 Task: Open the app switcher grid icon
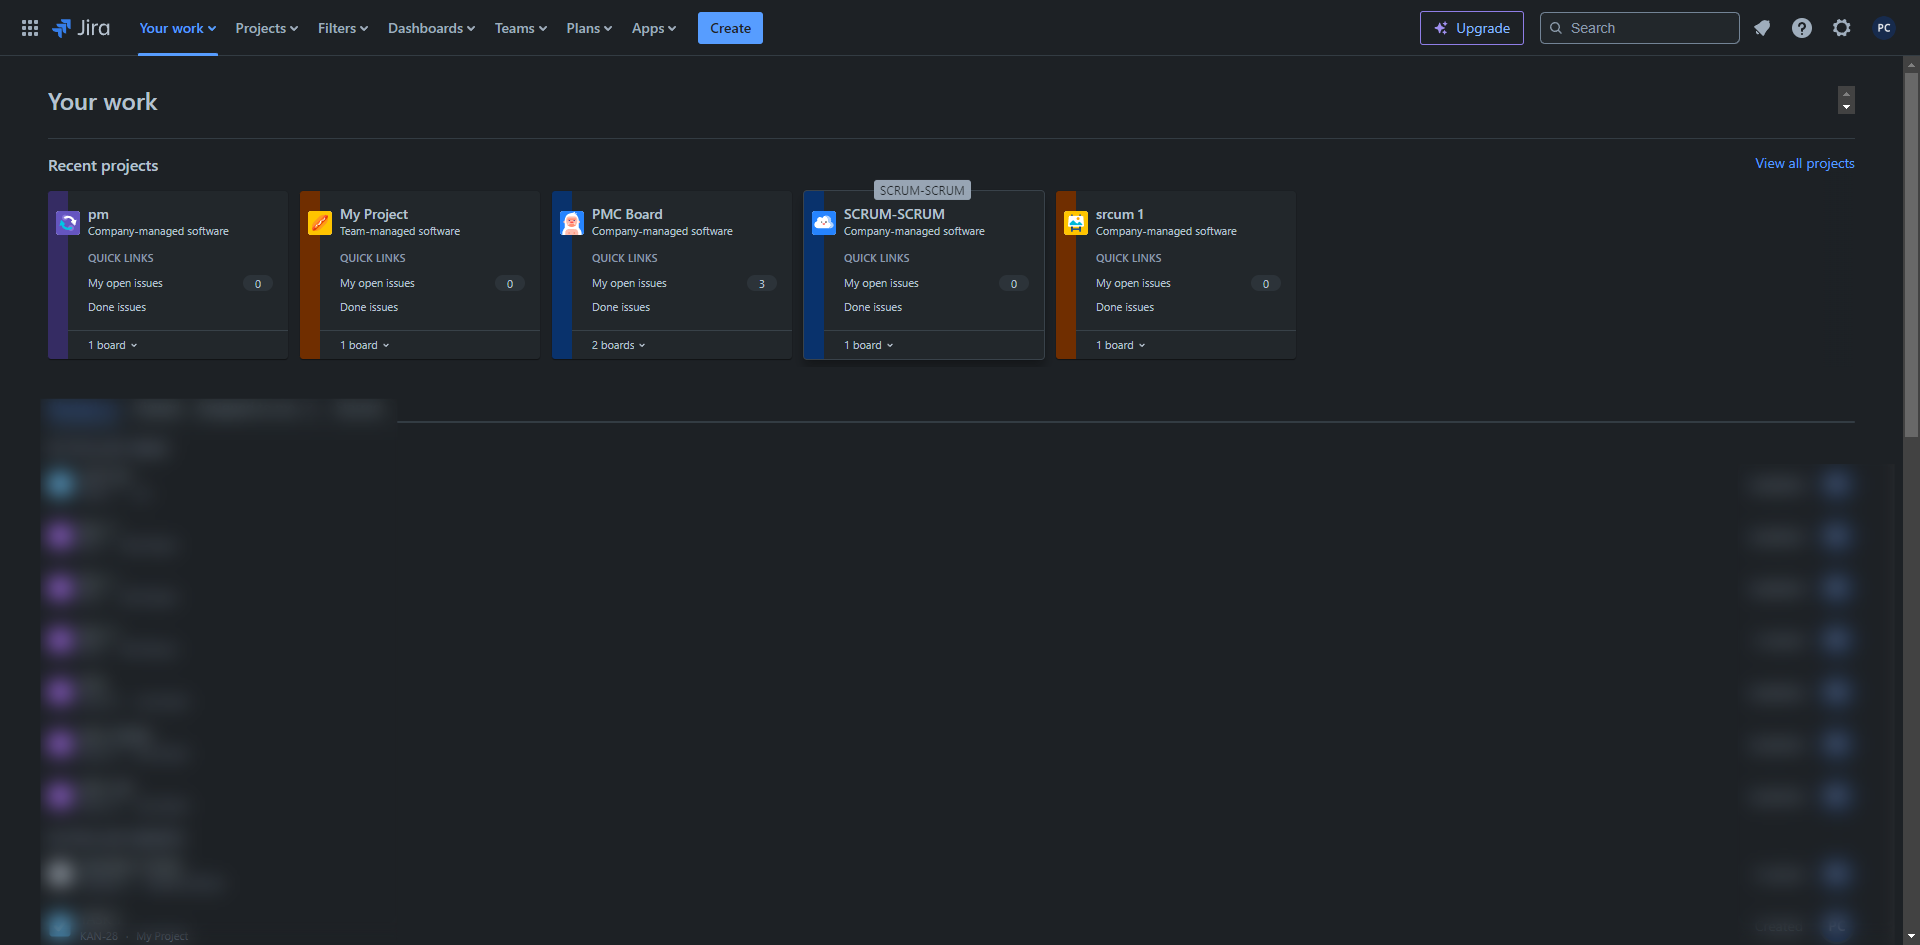(x=30, y=28)
